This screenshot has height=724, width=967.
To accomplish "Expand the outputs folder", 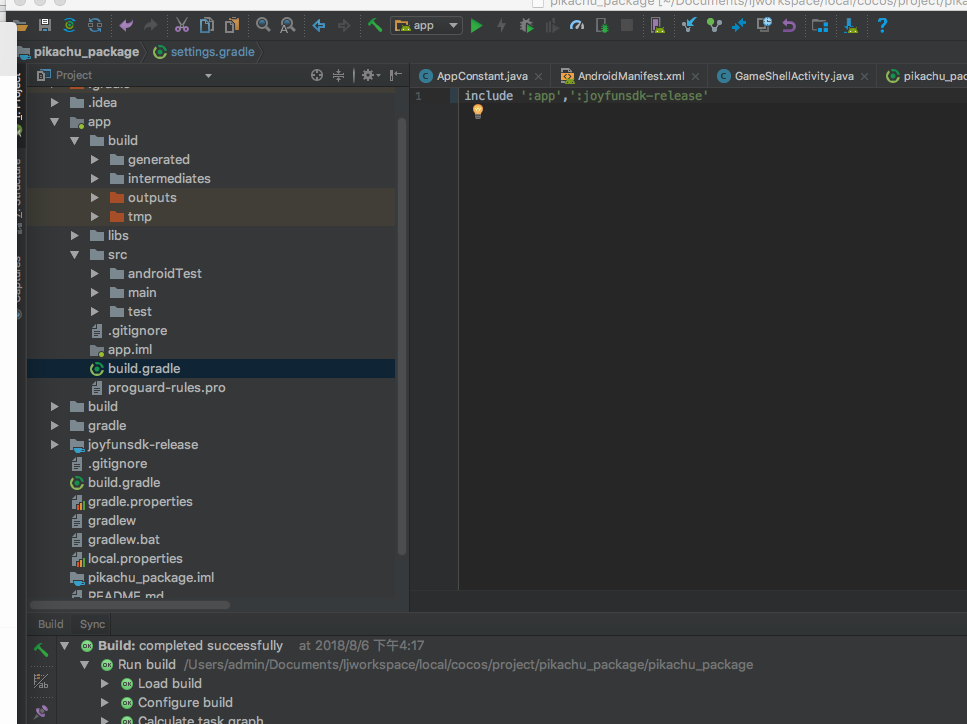I will coord(94,198).
